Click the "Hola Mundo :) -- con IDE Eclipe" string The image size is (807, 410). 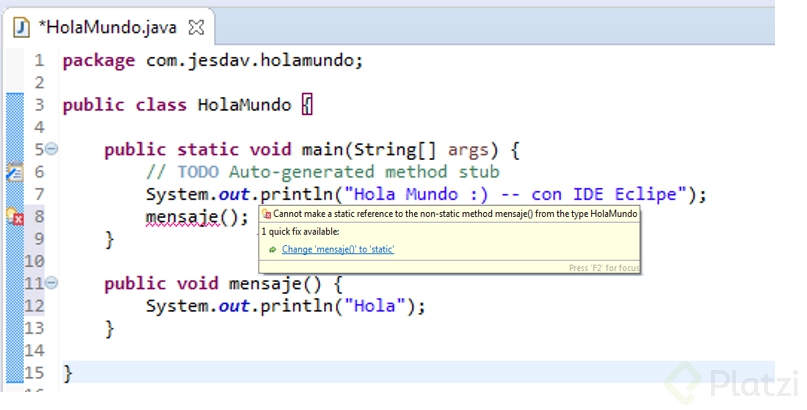point(516,194)
